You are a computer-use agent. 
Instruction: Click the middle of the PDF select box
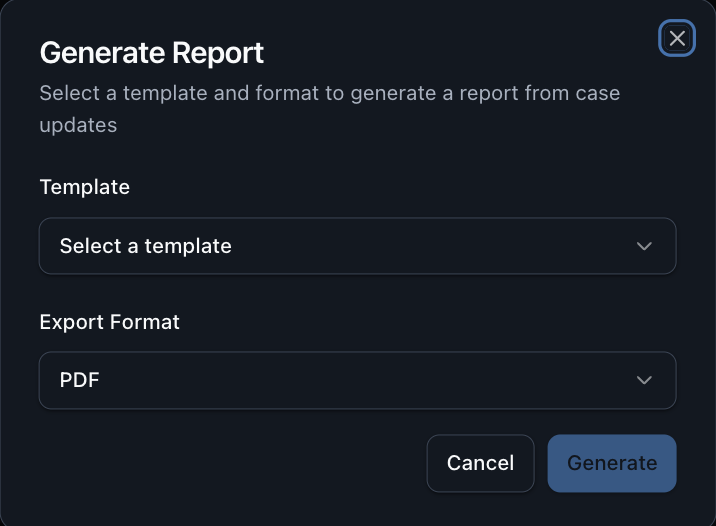tap(357, 380)
